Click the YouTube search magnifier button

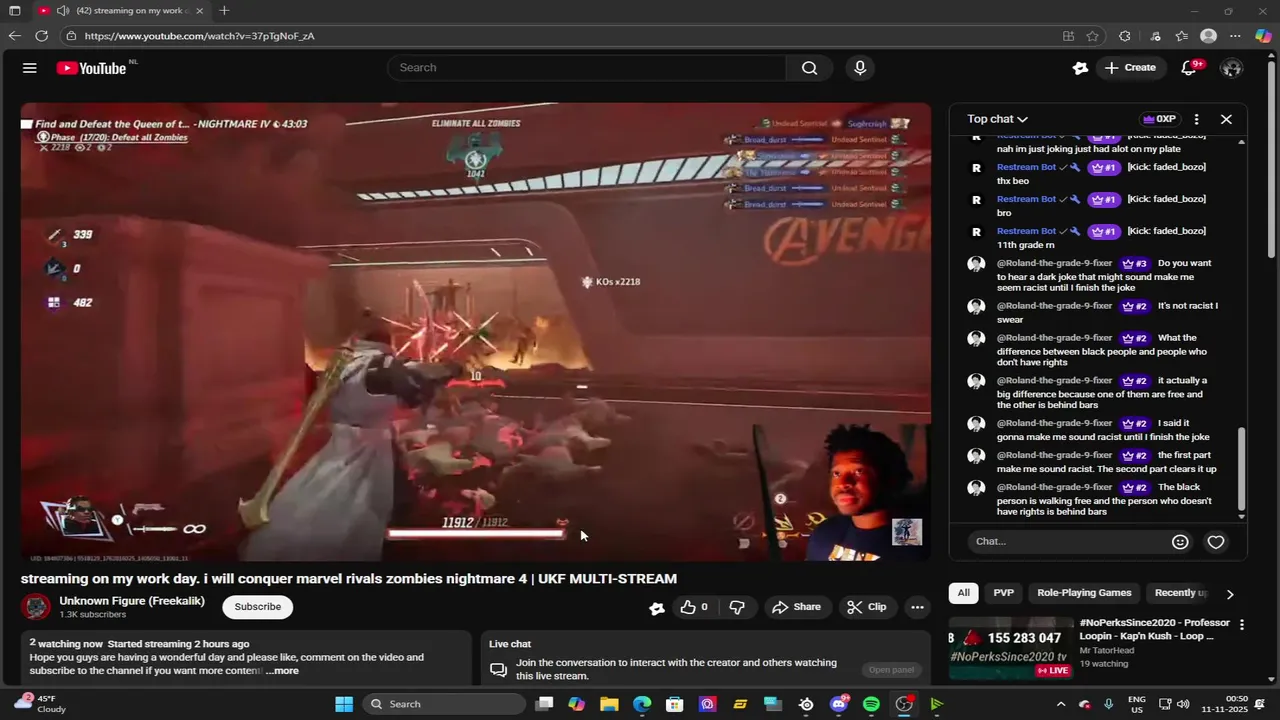pos(809,68)
